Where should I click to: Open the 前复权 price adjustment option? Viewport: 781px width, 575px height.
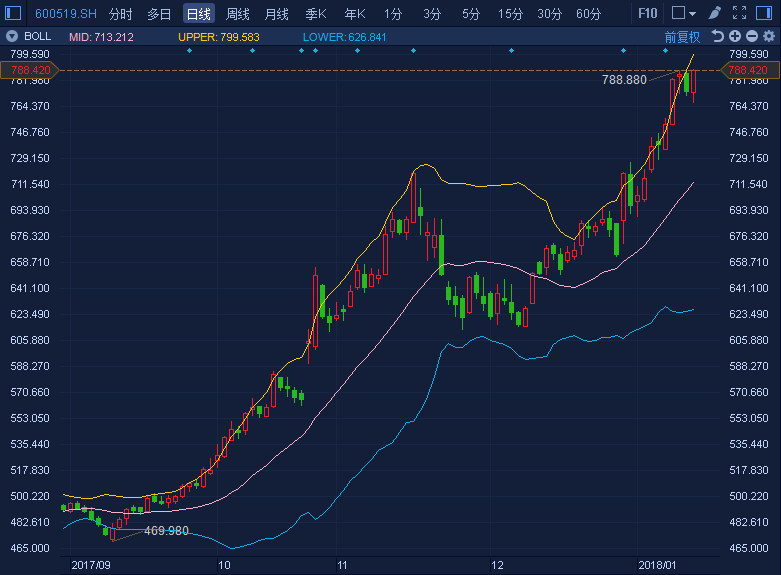point(682,37)
